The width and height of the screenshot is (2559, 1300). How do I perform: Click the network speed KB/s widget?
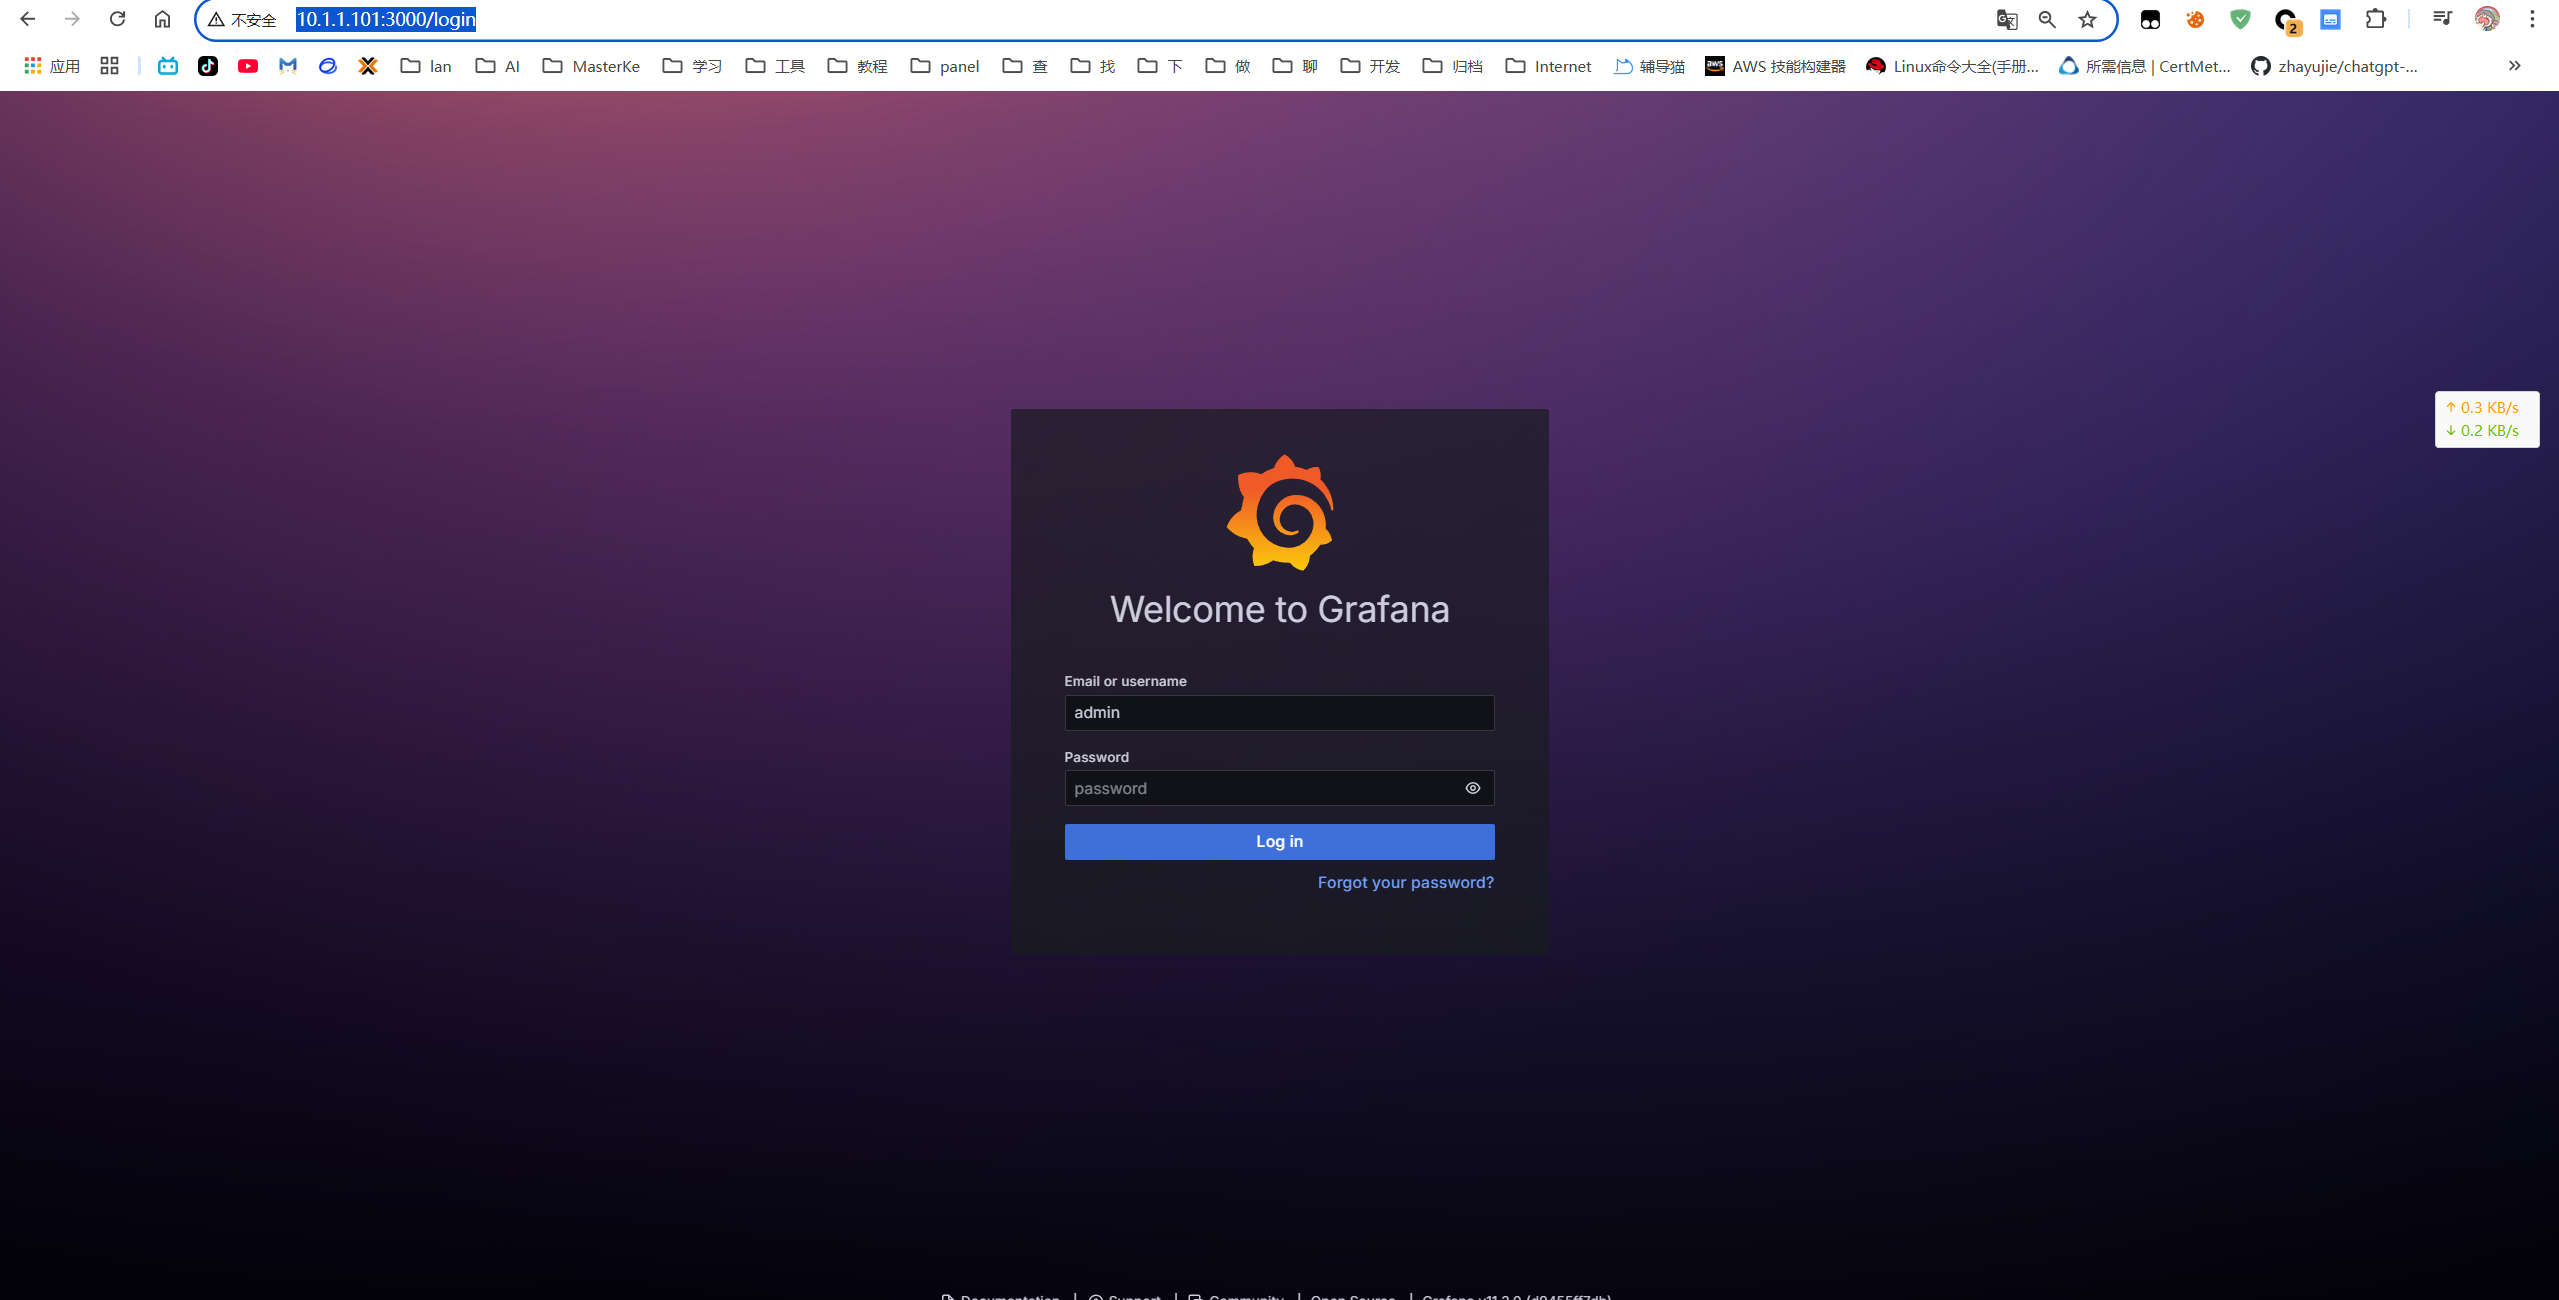(x=2486, y=419)
